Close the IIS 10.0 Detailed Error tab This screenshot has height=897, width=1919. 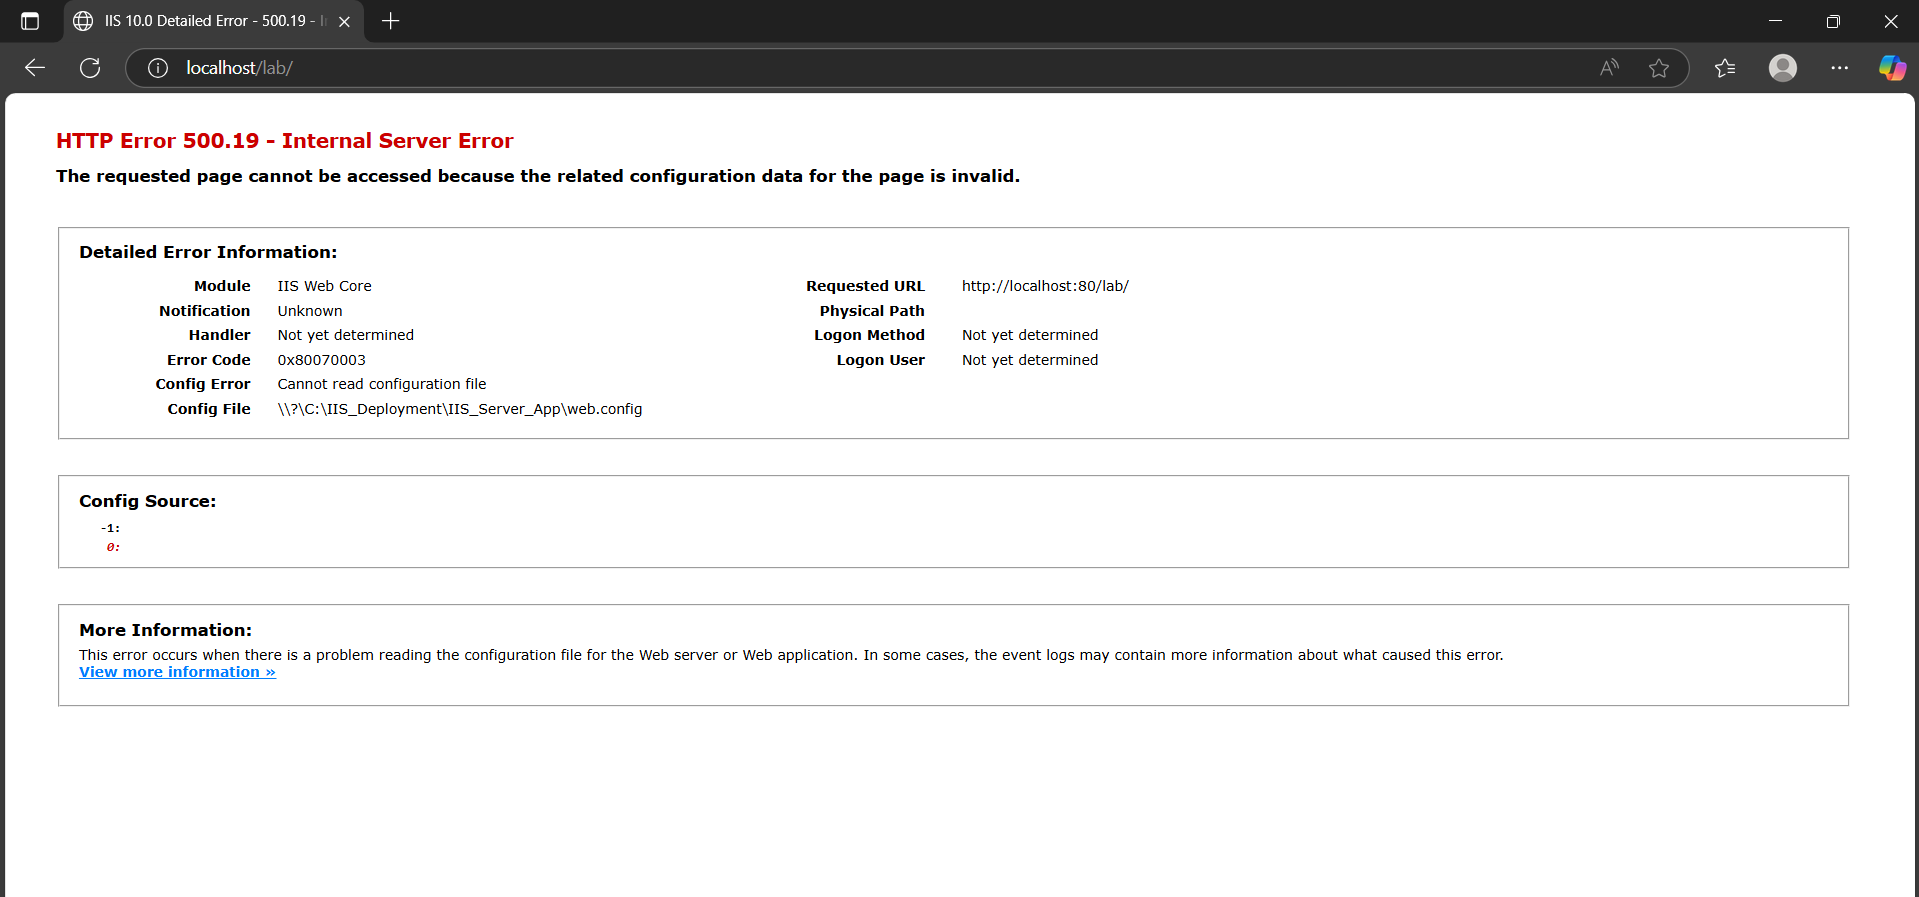[344, 21]
